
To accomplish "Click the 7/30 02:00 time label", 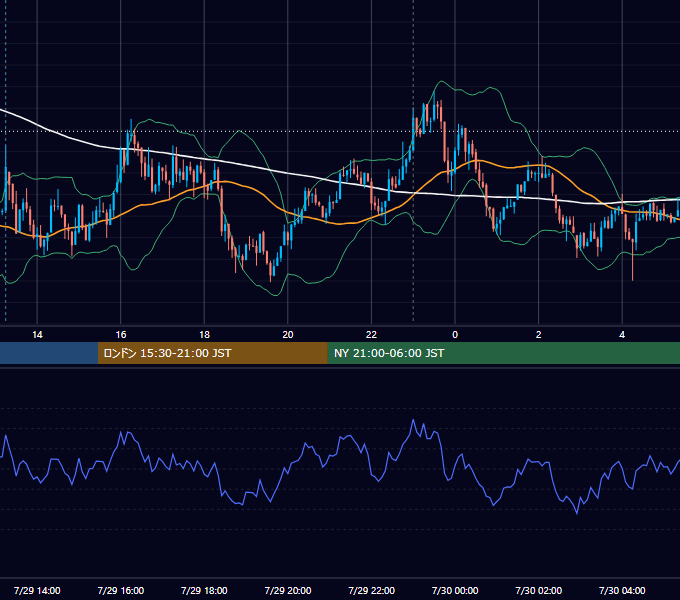I will 538,590.
